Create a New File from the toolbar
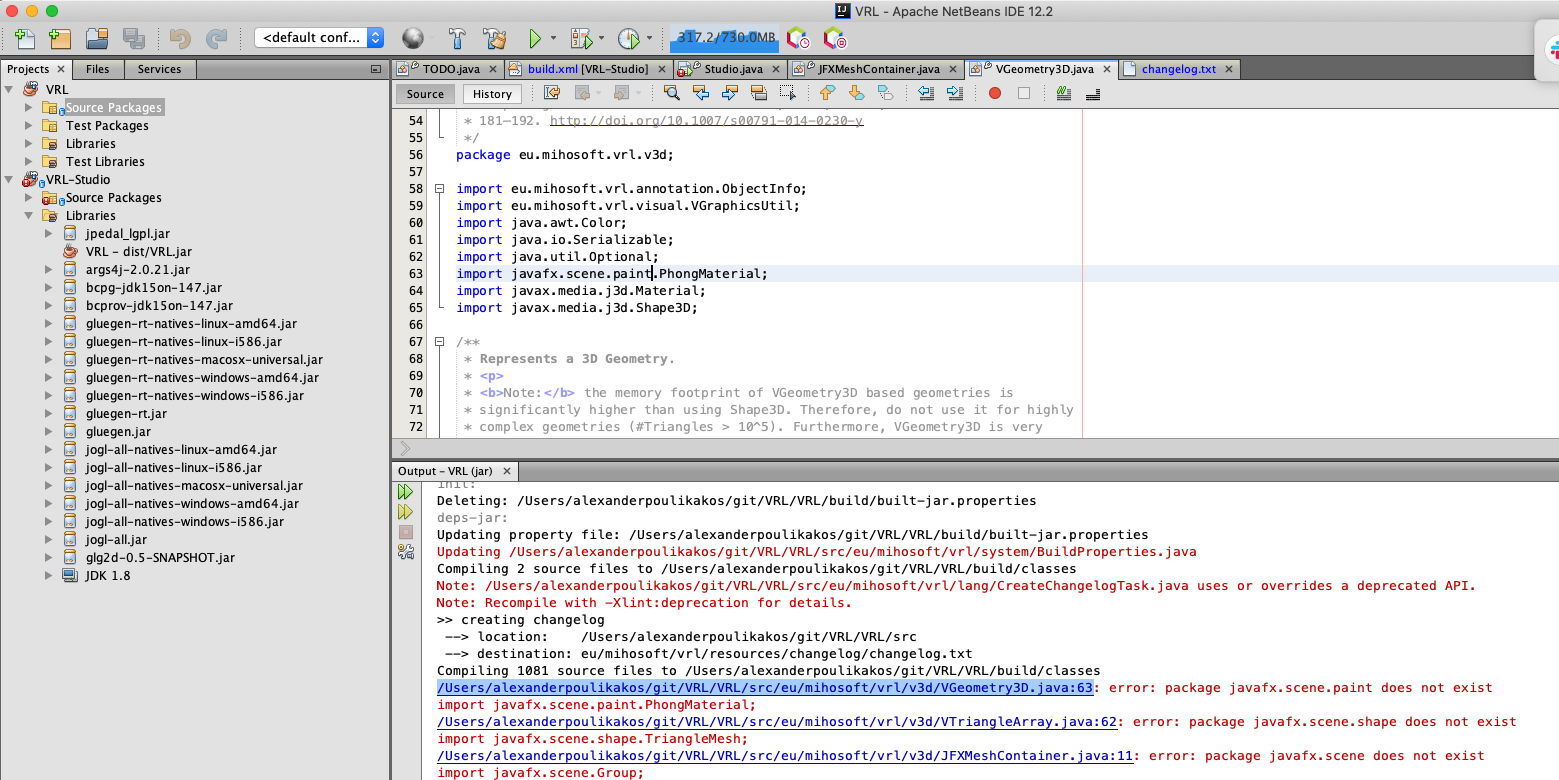 (x=24, y=39)
